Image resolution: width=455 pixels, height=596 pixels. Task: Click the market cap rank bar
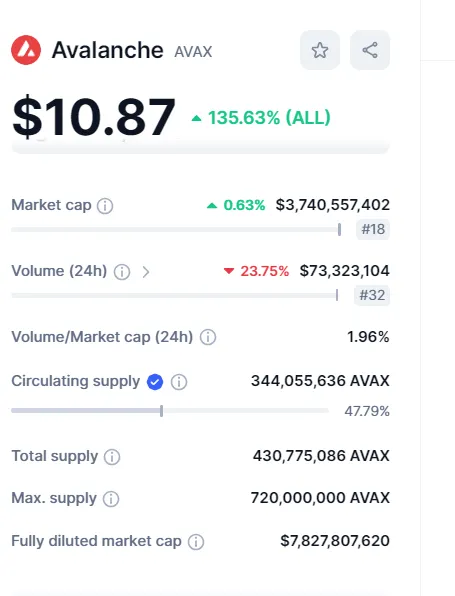tap(176, 230)
